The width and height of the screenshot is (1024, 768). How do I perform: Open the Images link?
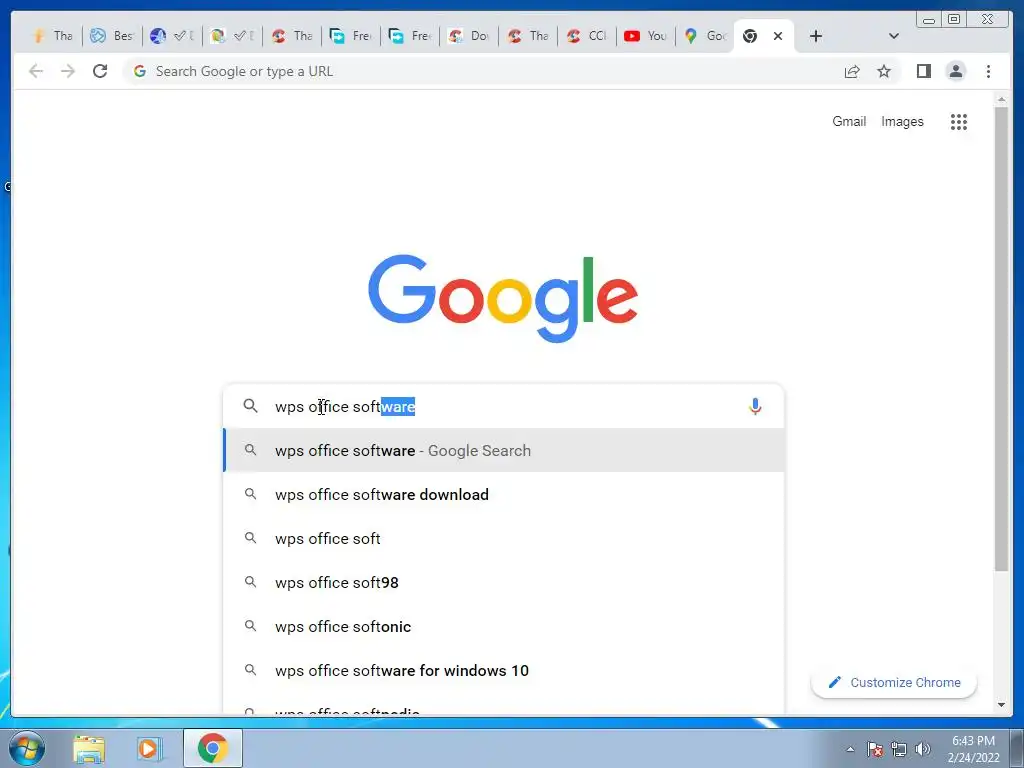coord(902,121)
